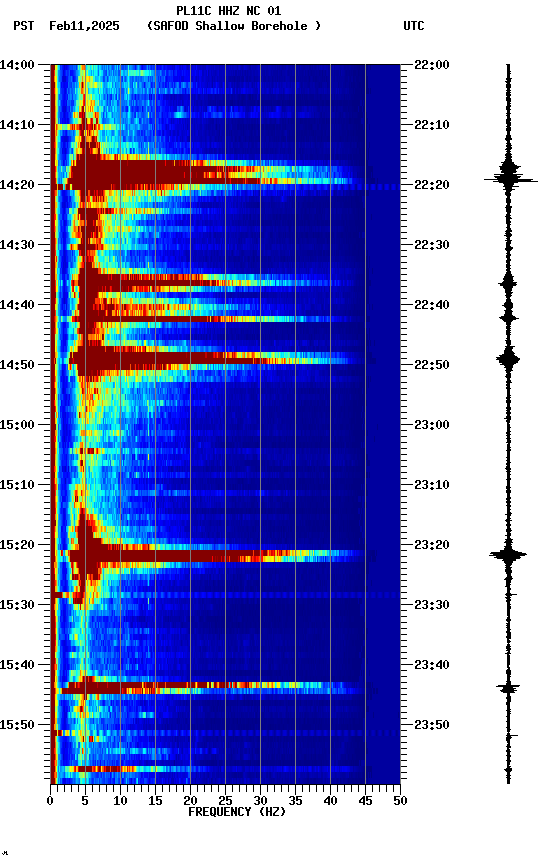Click the 22:50 UTC time label

point(432,365)
